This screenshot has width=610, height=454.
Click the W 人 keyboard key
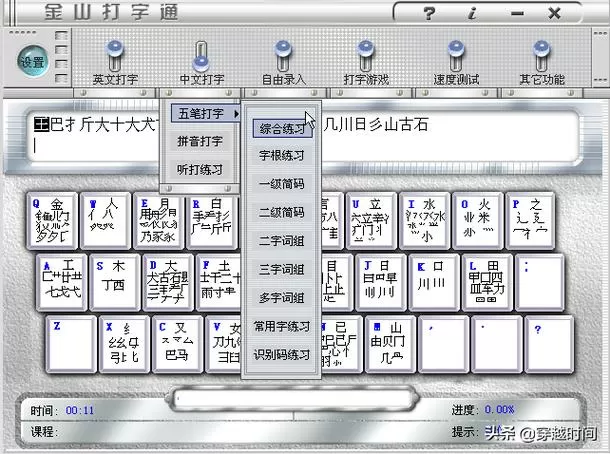[x=105, y=221]
